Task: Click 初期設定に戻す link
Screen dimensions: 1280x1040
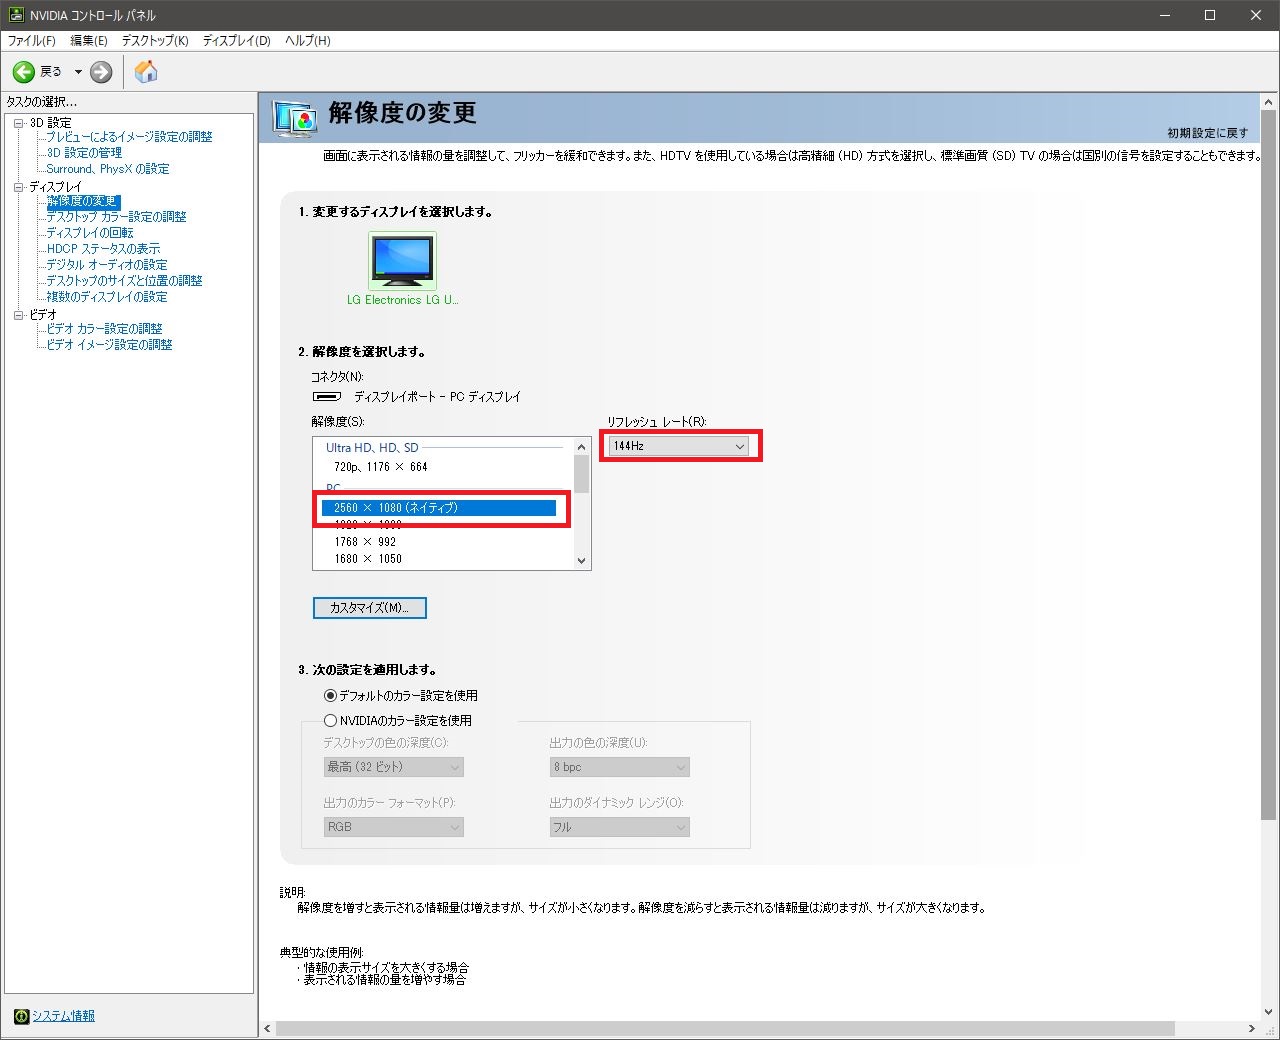Action: pos(1207,133)
